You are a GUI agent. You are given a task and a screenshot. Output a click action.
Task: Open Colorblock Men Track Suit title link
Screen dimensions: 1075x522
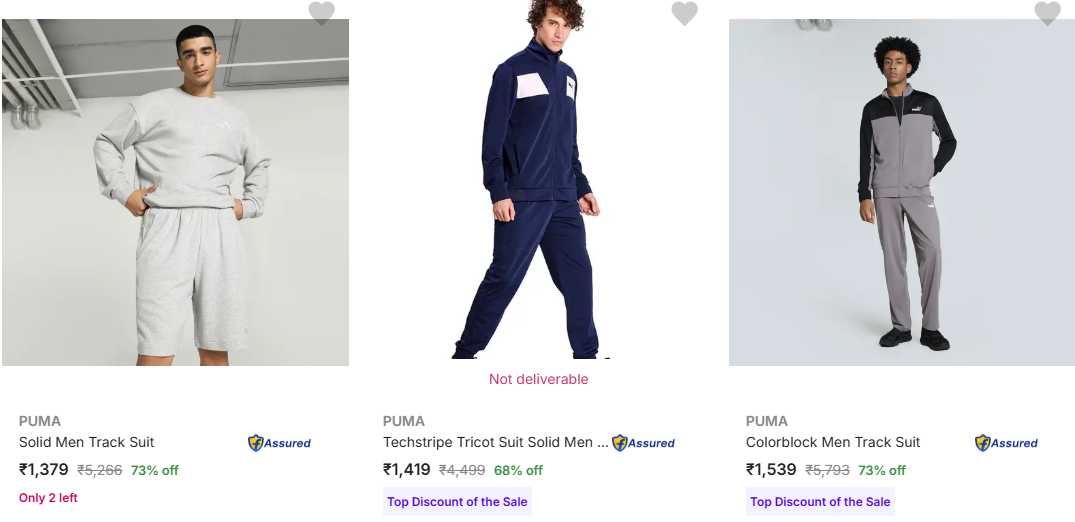(x=833, y=442)
